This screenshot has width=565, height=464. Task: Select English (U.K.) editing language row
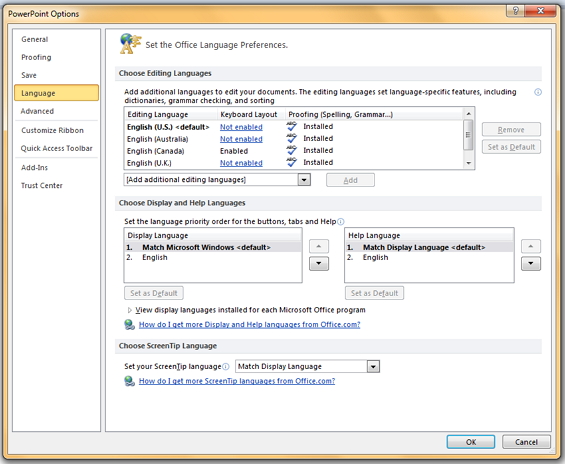click(293, 162)
